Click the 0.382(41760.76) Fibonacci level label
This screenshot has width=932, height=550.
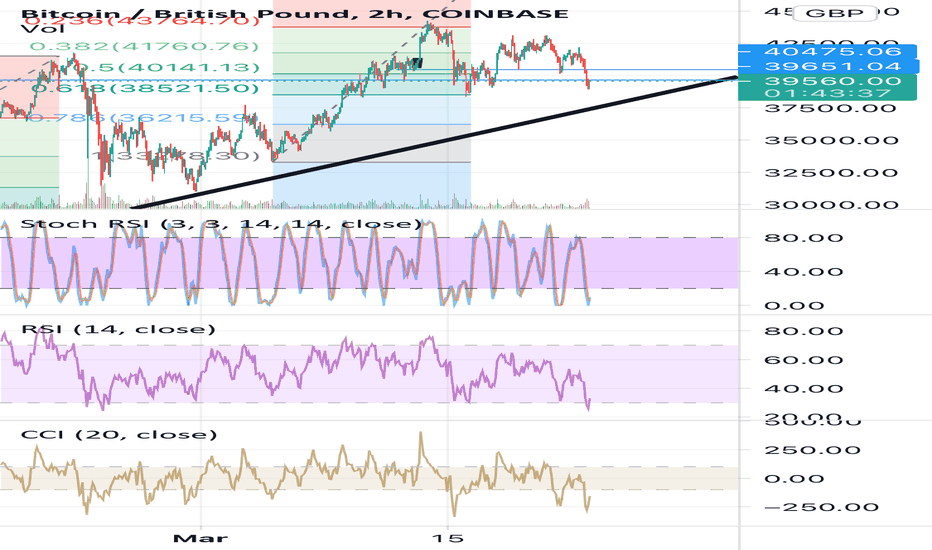click(x=144, y=46)
